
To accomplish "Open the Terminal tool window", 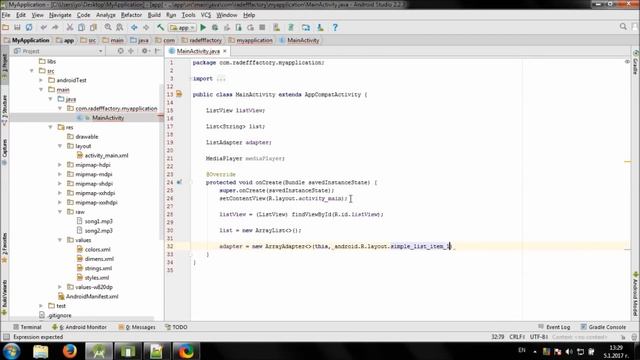I will click(x=27, y=327).
